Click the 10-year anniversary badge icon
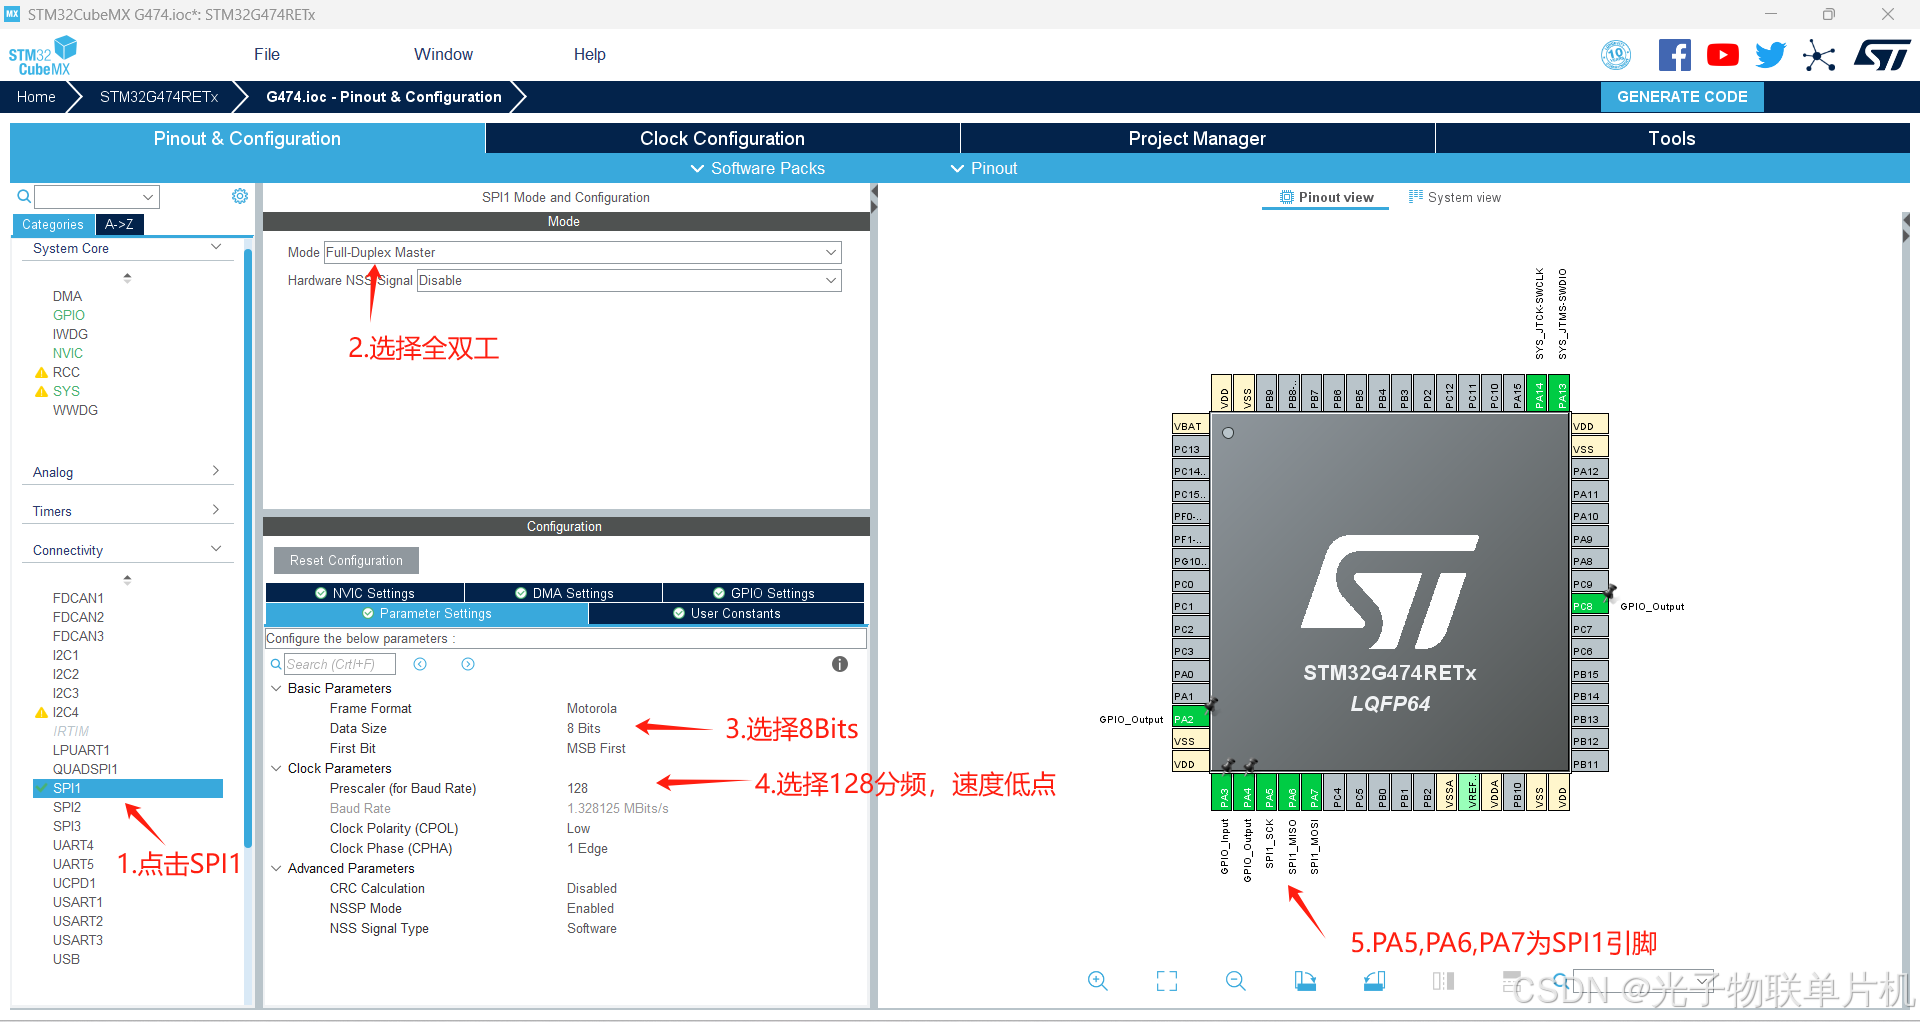1920x1022 pixels. point(1616,55)
